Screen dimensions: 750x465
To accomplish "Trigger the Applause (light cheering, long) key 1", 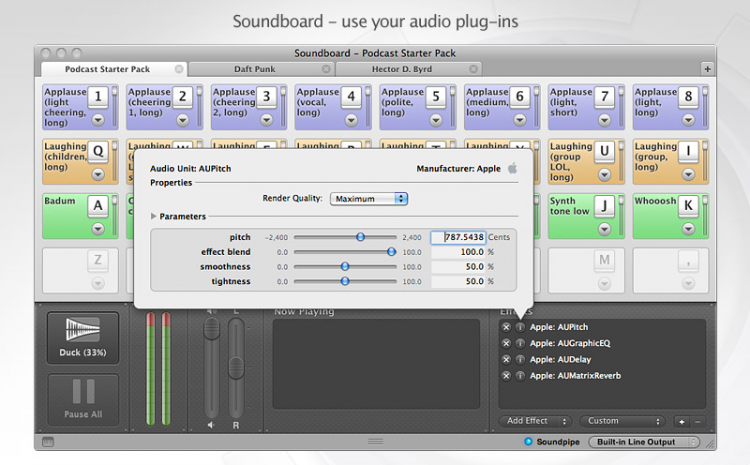I will 97,97.
